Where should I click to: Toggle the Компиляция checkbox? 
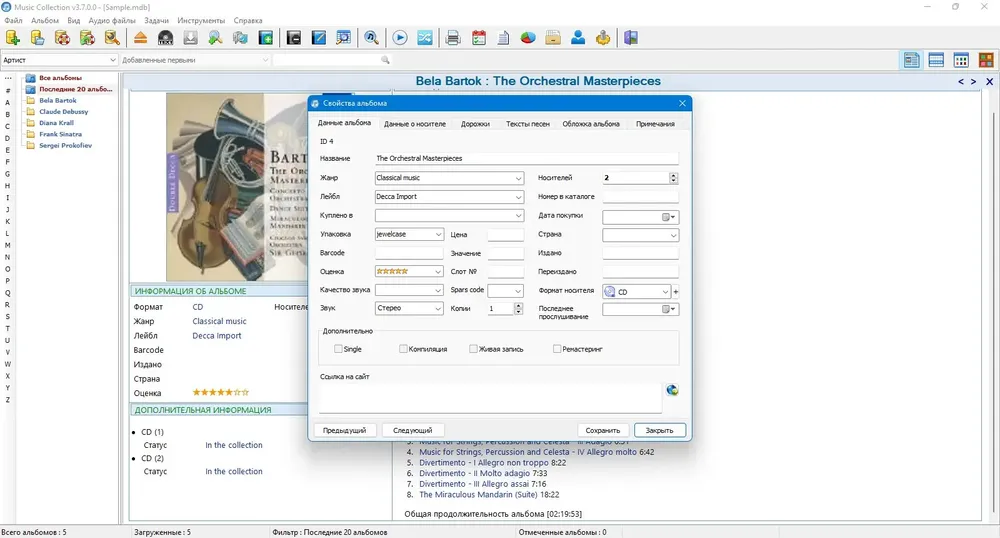tap(403, 349)
